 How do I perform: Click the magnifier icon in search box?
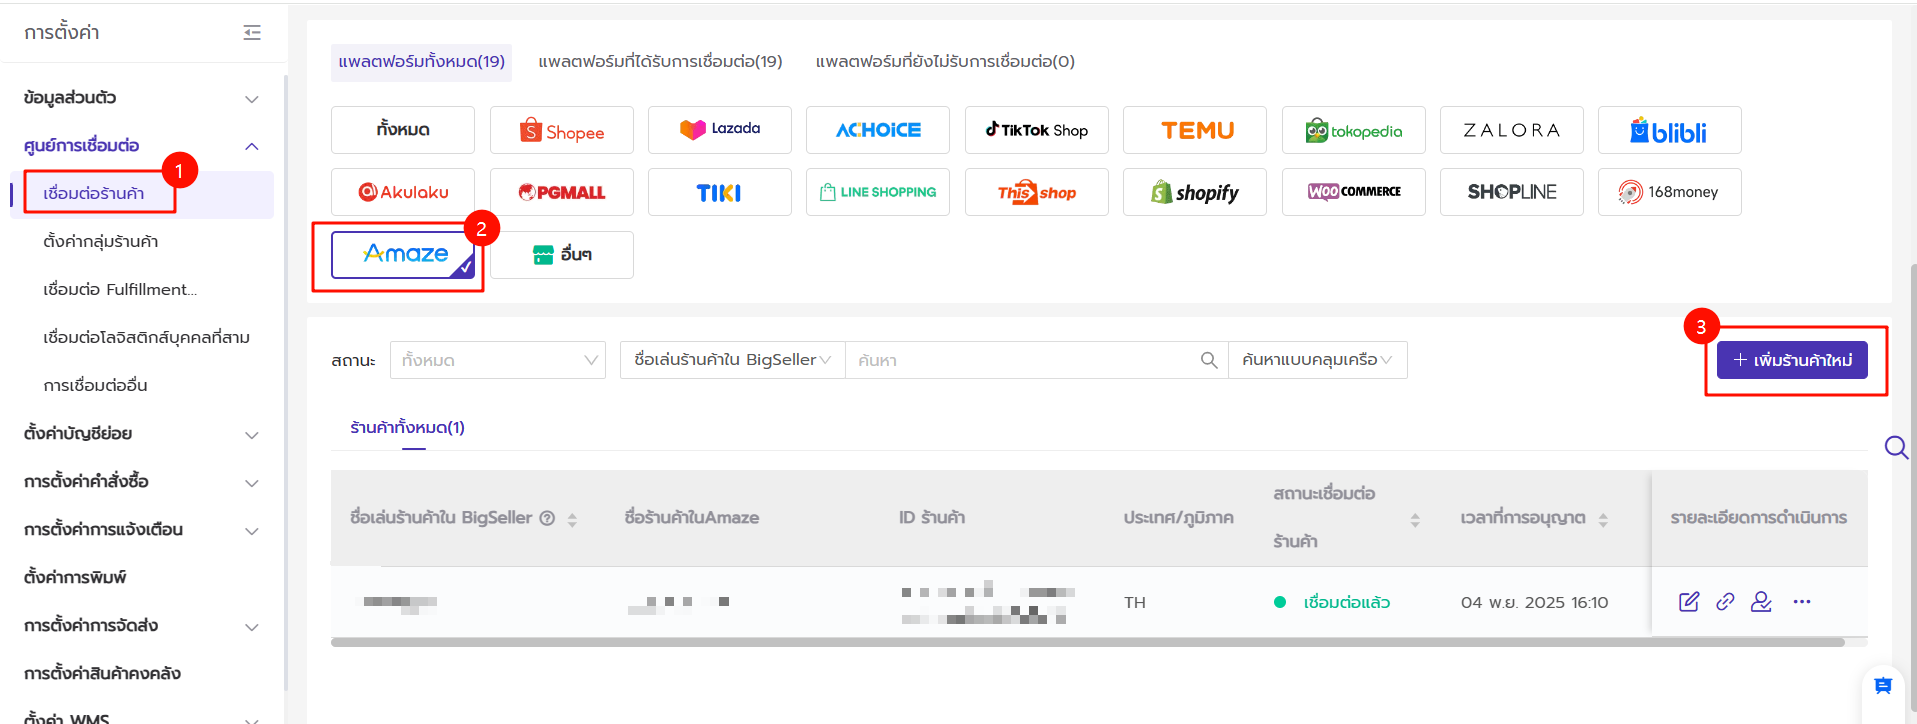(x=1209, y=360)
